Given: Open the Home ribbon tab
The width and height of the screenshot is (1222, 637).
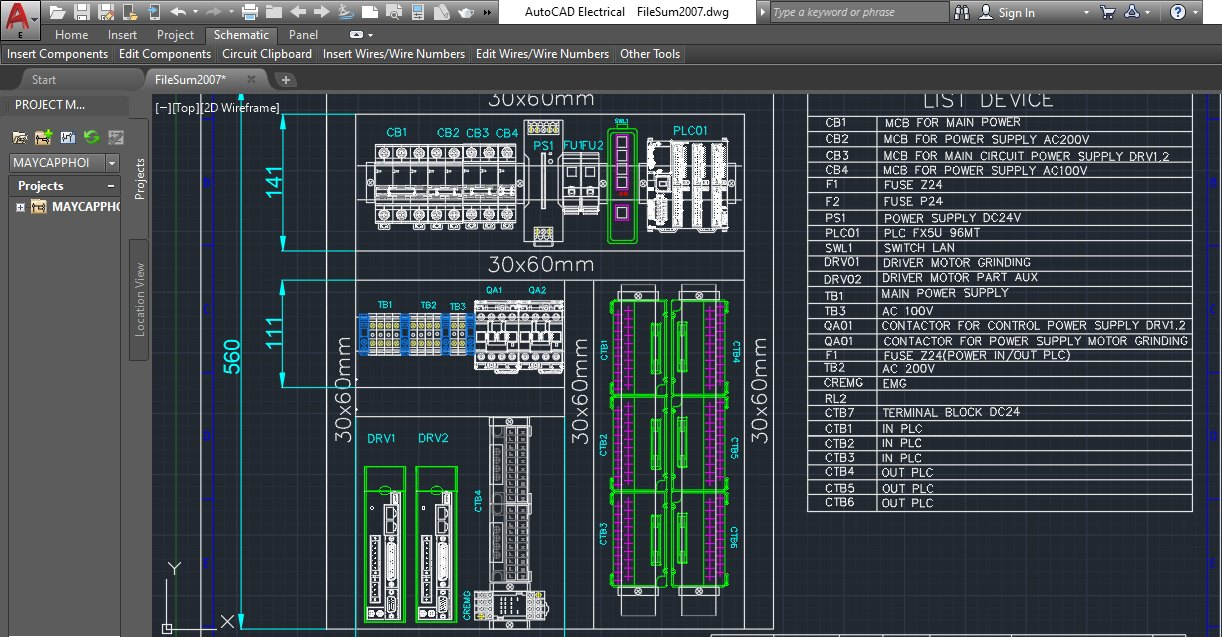Looking at the screenshot, I should [71, 35].
